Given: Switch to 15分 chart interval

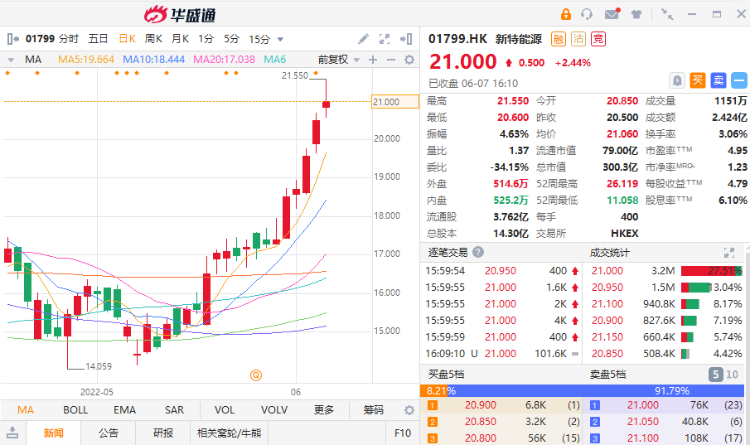Looking at the screenshot, I should tap(259, 39).
